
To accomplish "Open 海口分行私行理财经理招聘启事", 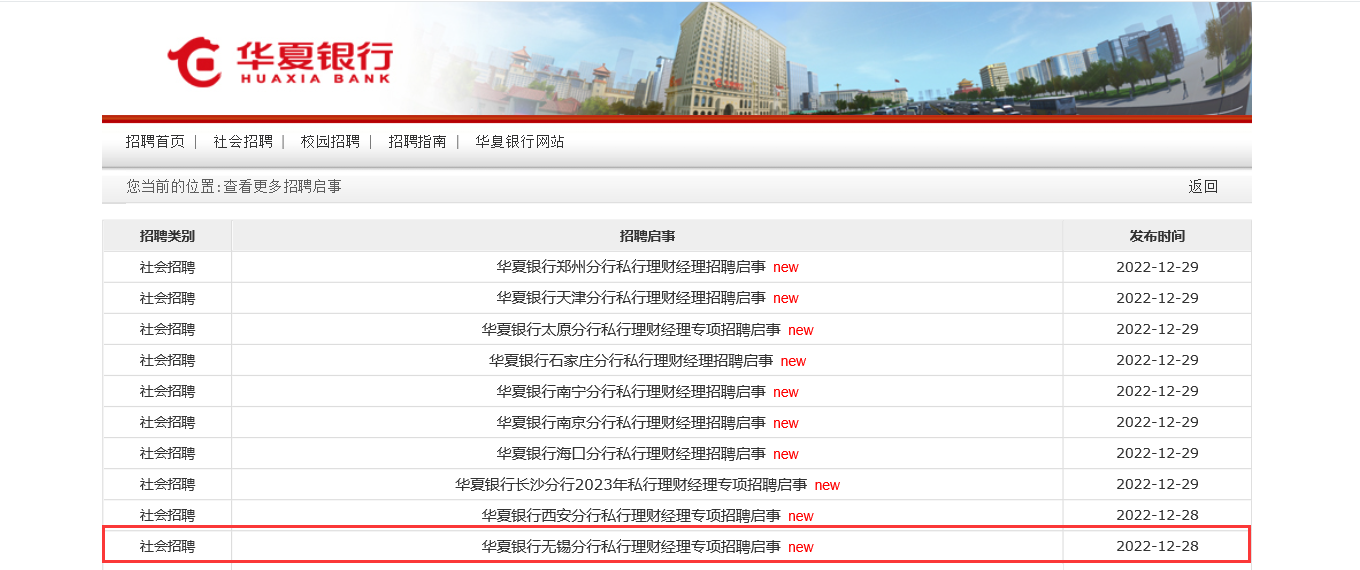I will click(631, 453).
